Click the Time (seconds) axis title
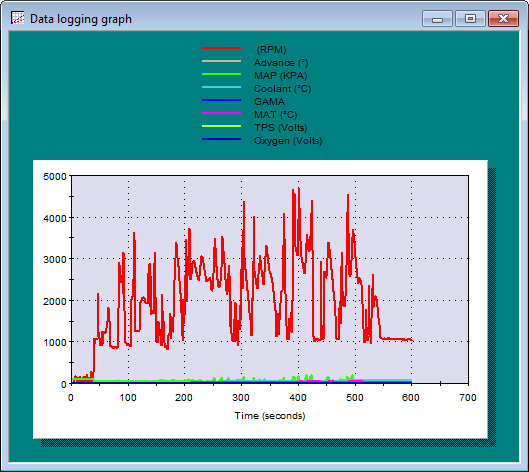 pyautogui.click(x=270, y=416)
